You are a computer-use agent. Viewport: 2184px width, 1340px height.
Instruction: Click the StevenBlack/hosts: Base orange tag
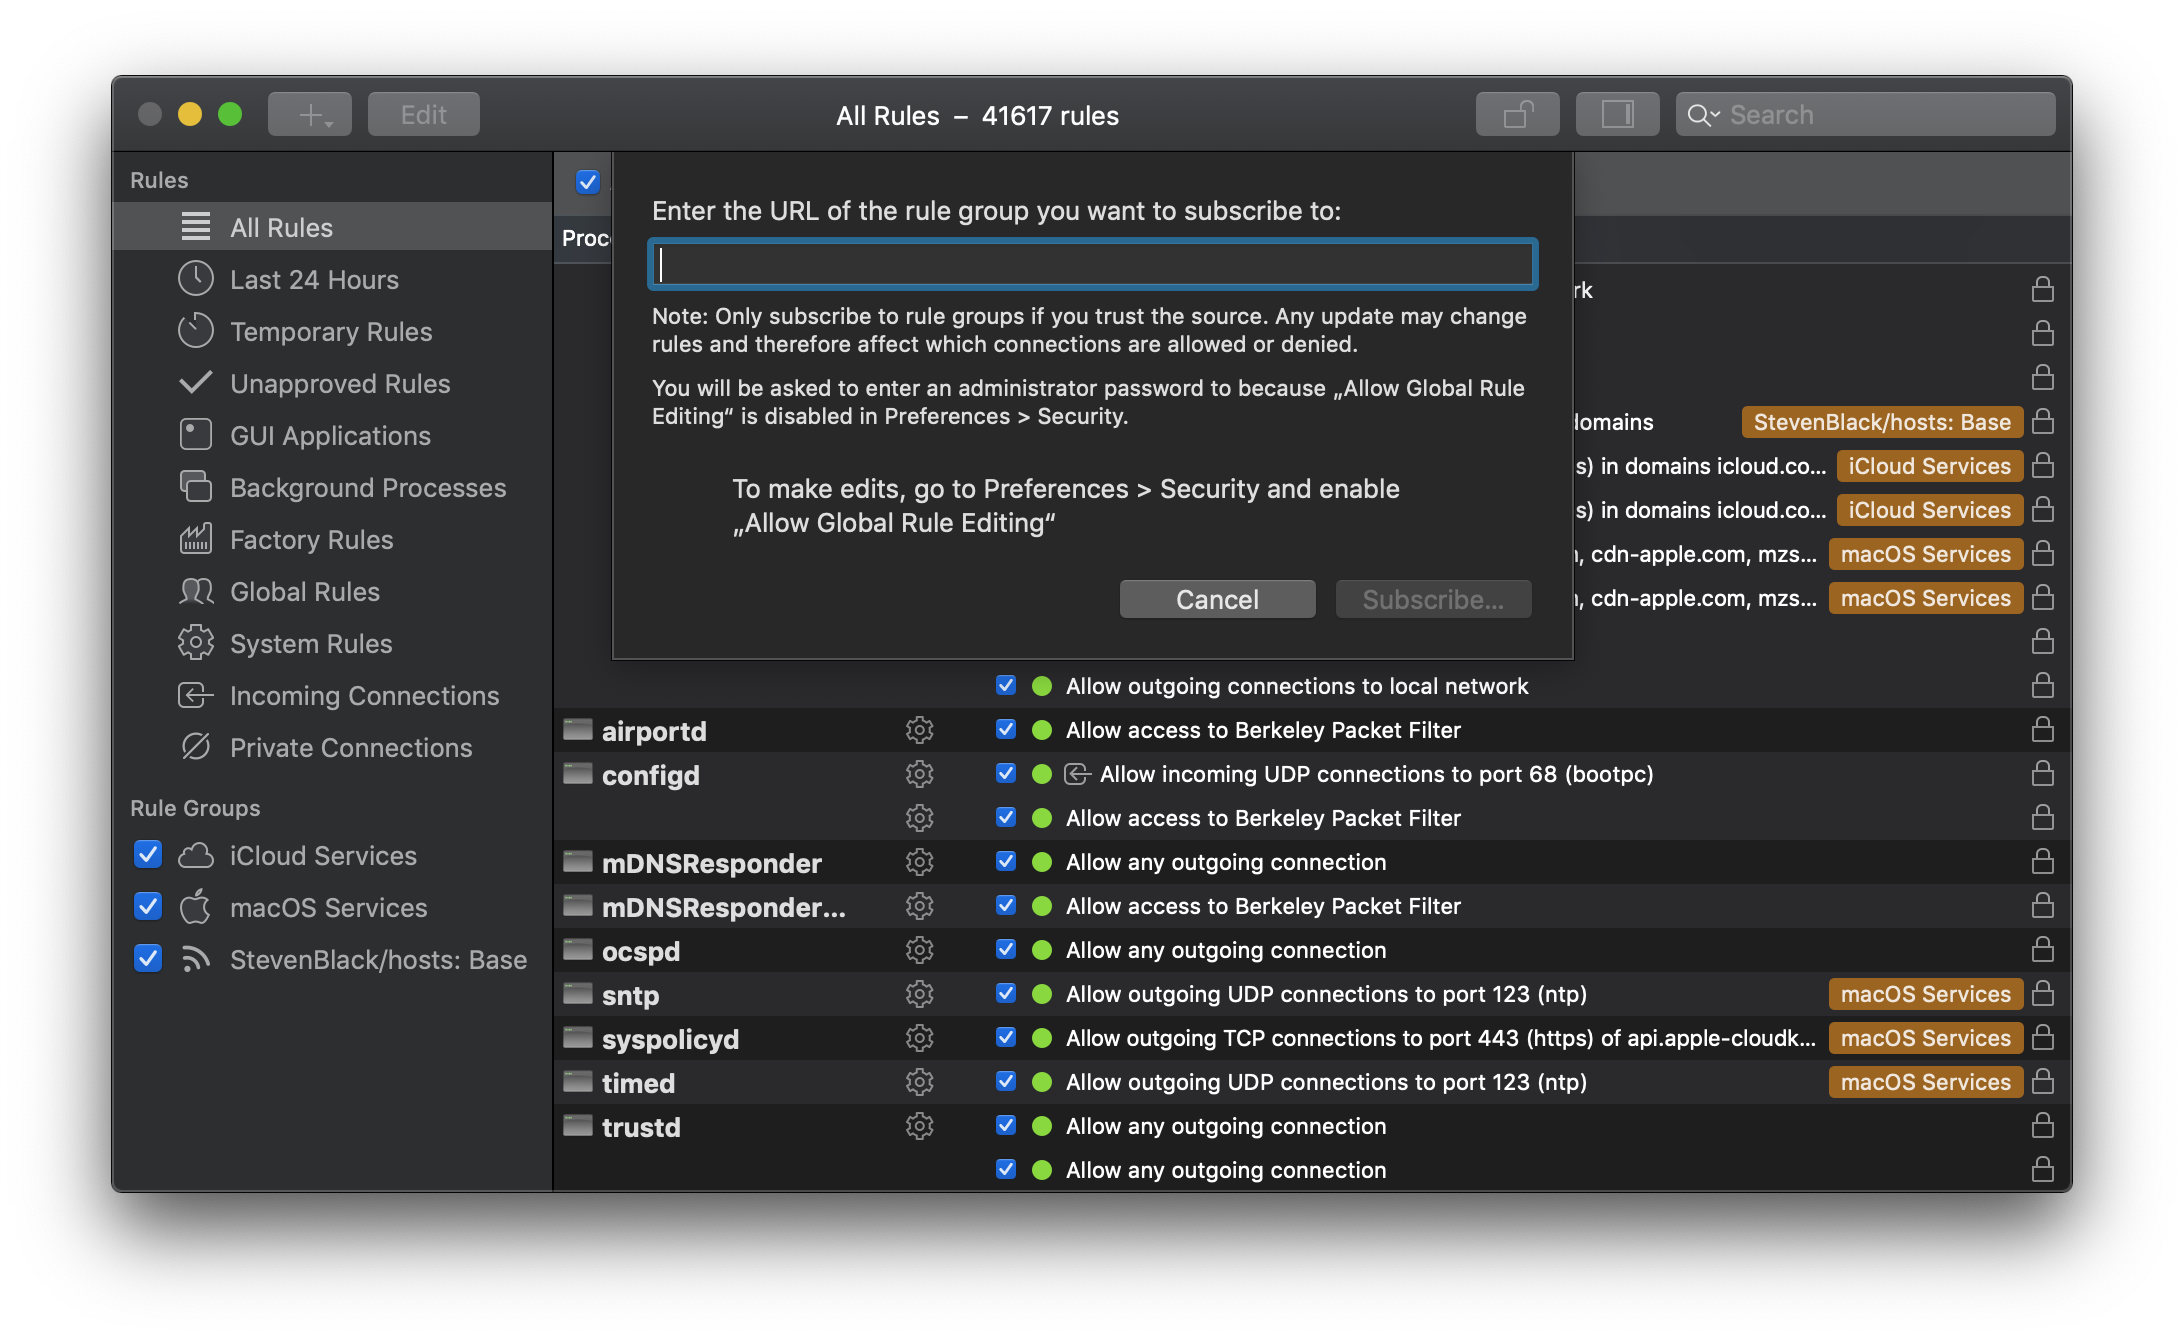pos(1881,422)
